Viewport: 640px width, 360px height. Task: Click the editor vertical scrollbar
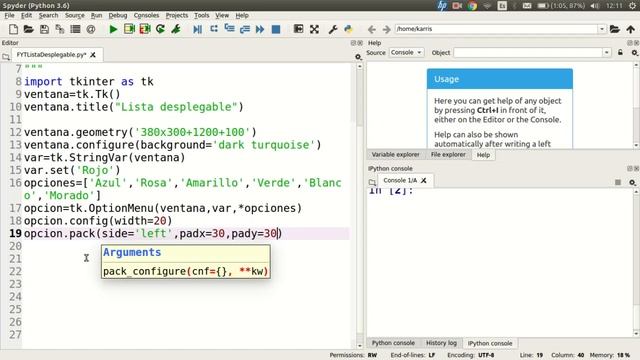click(360, 206)
